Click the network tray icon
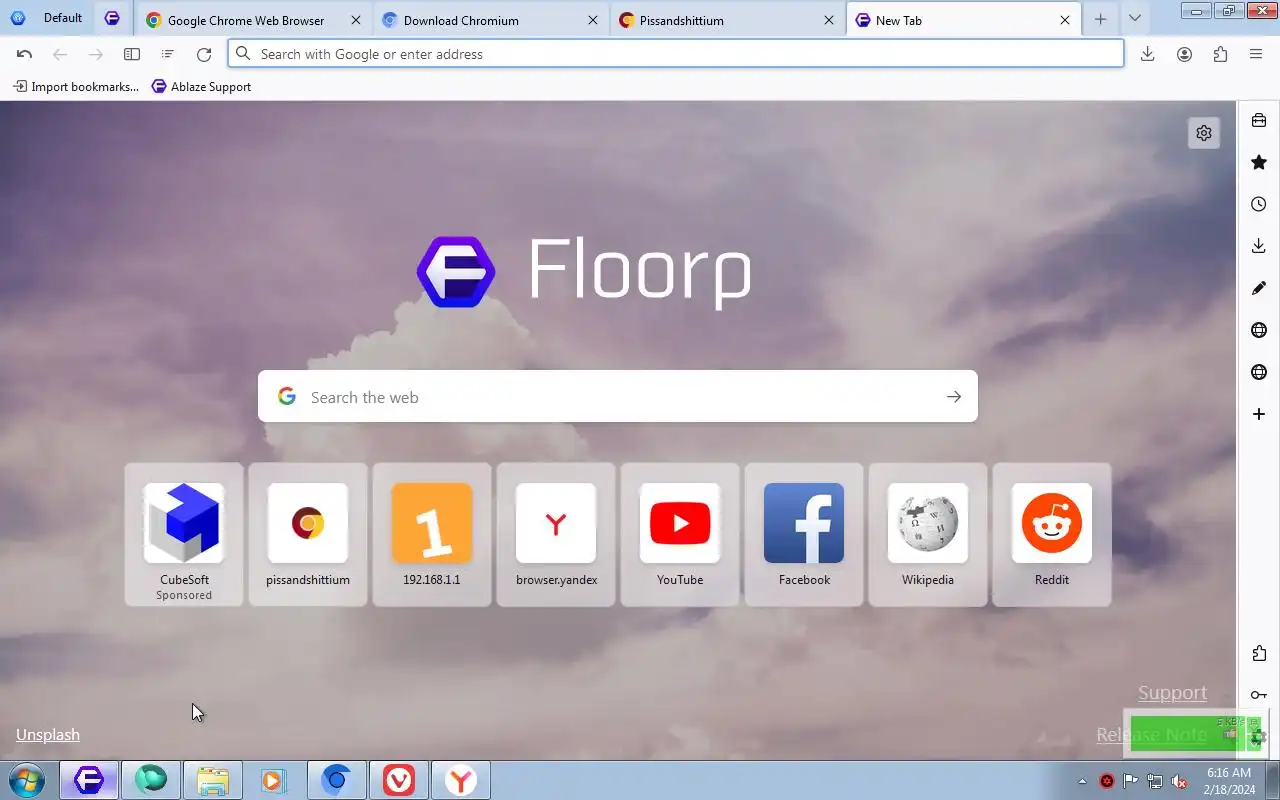 click(1155, 781)
